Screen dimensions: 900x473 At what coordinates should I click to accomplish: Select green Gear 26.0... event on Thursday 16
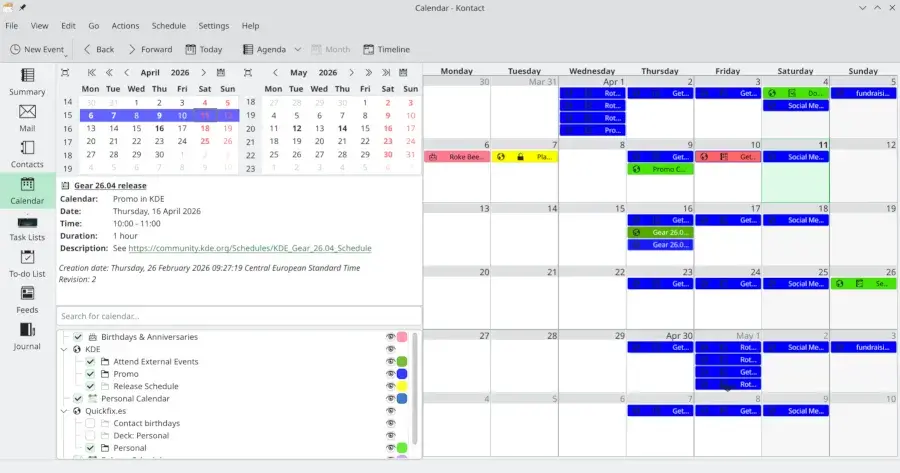tap(660, 232)
